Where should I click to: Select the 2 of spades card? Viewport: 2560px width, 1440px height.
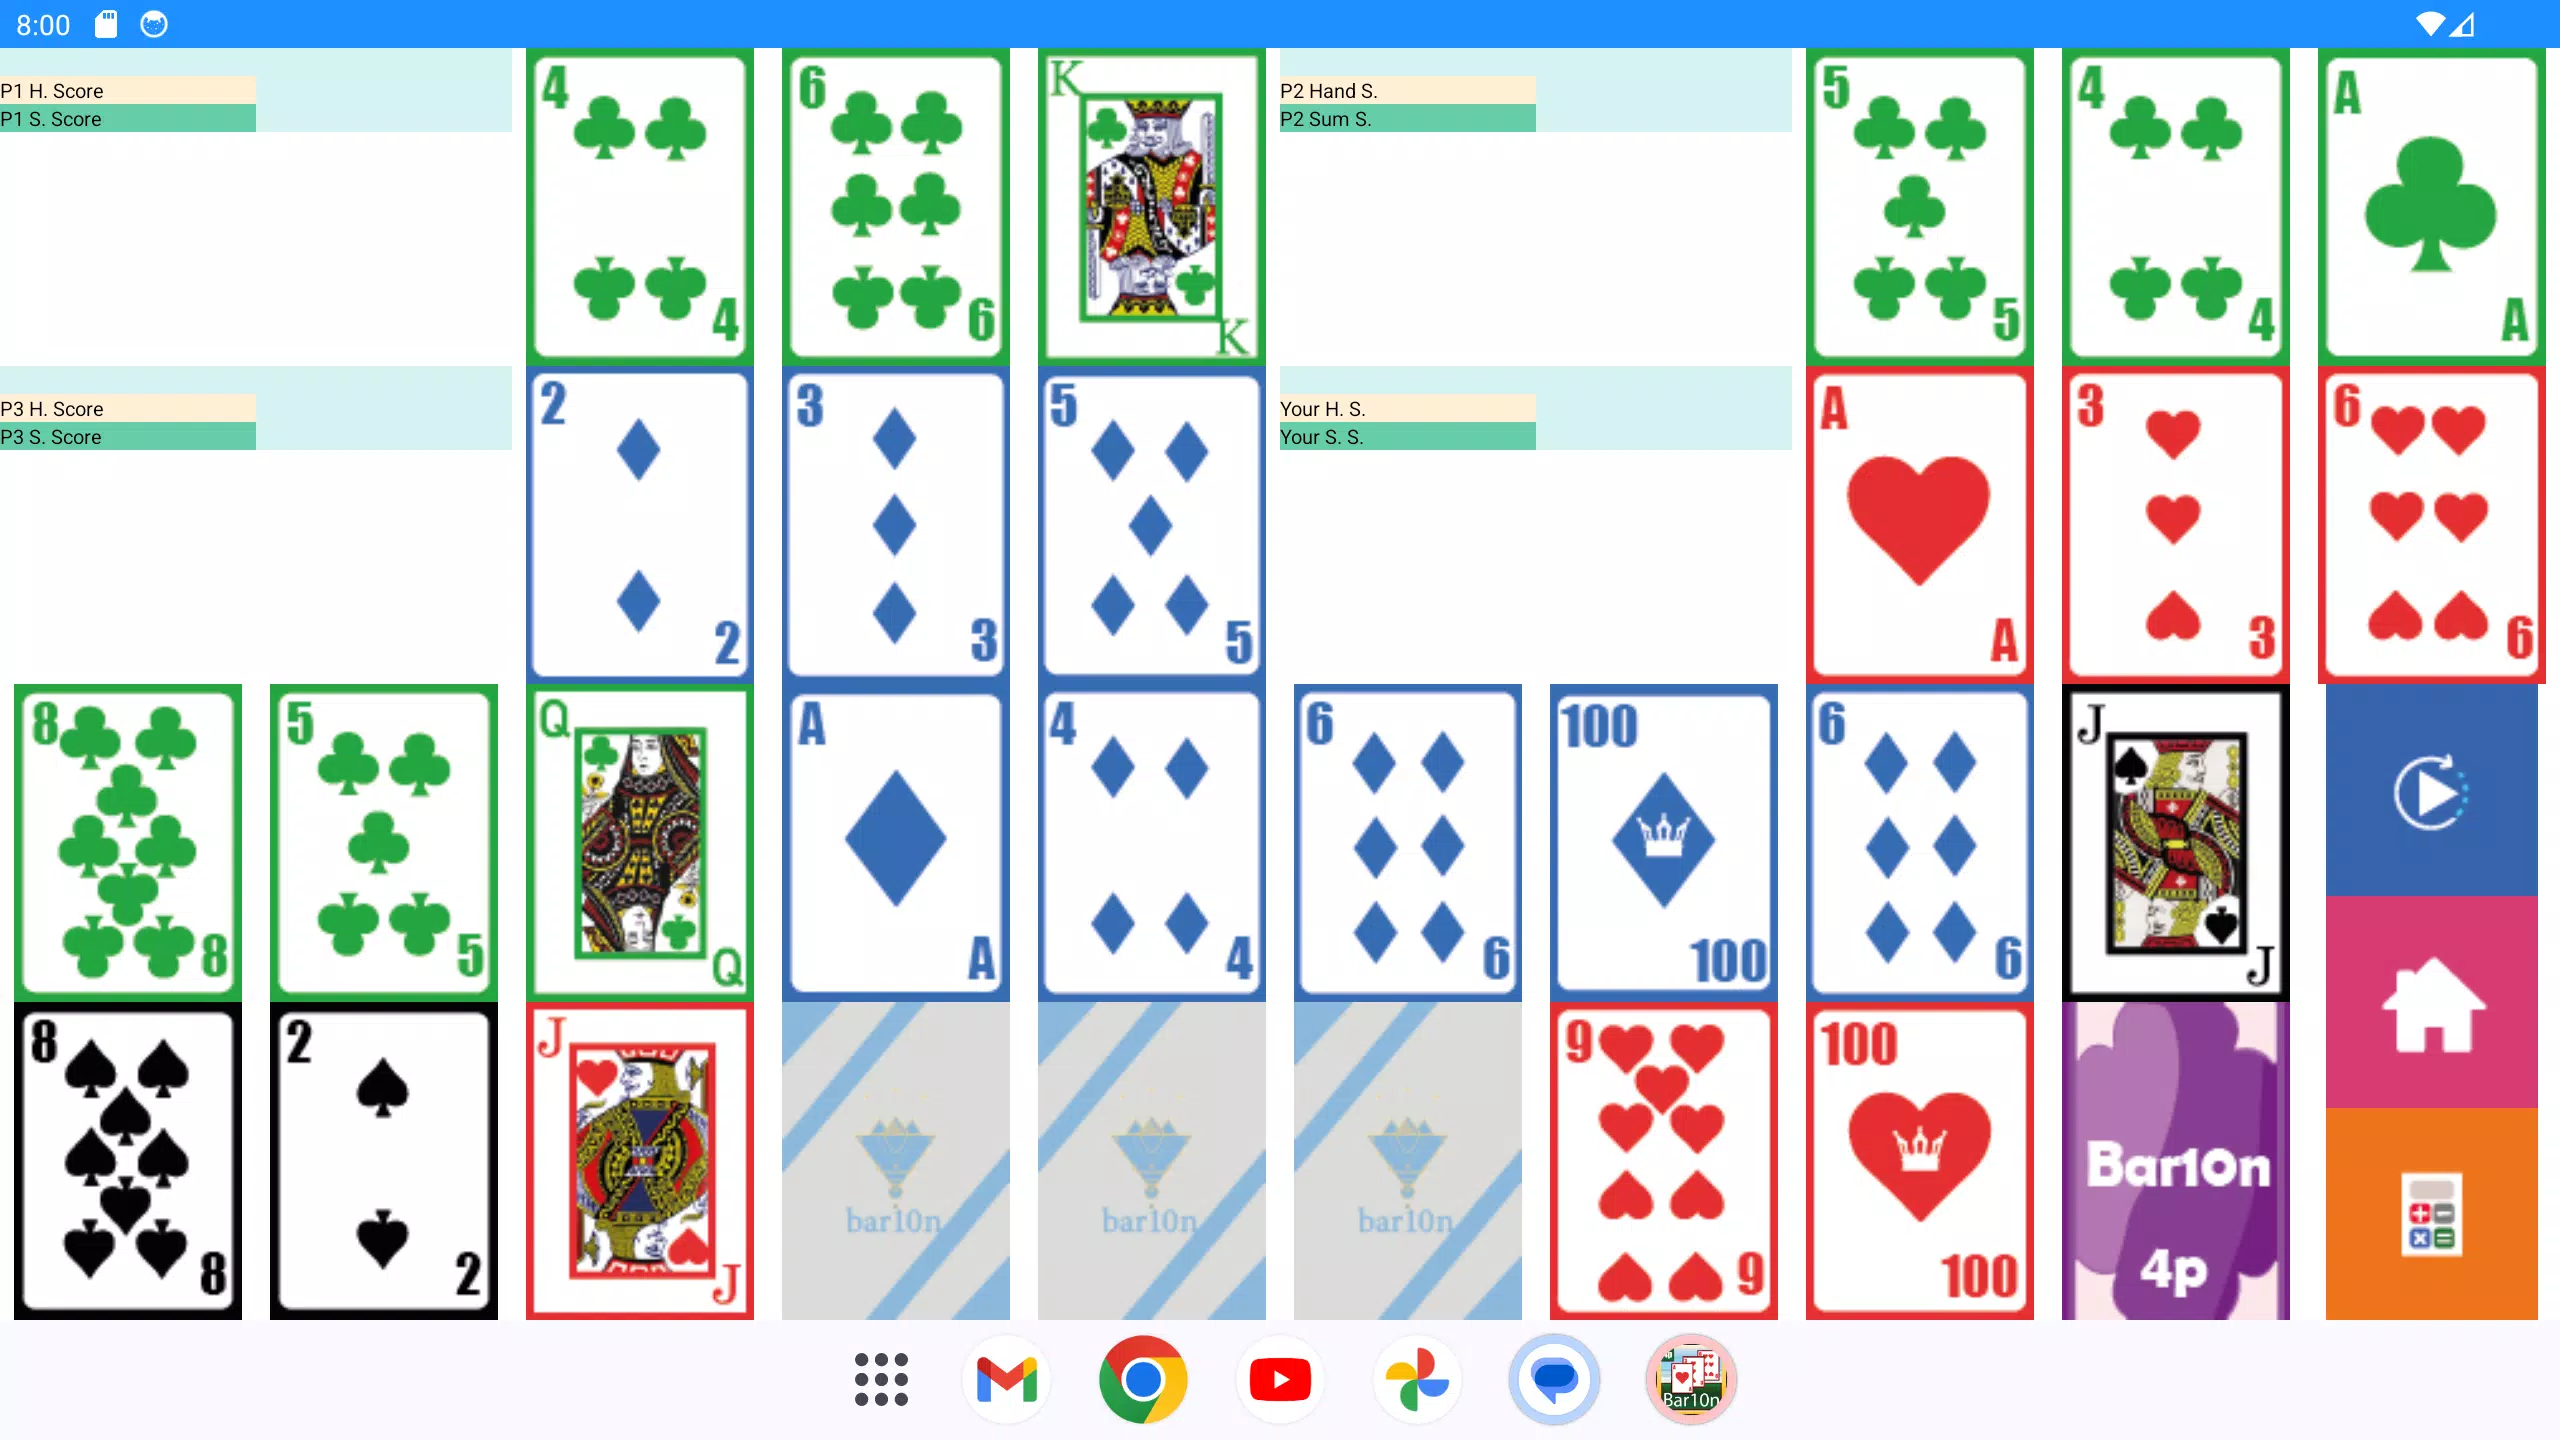click(384, 1161)
